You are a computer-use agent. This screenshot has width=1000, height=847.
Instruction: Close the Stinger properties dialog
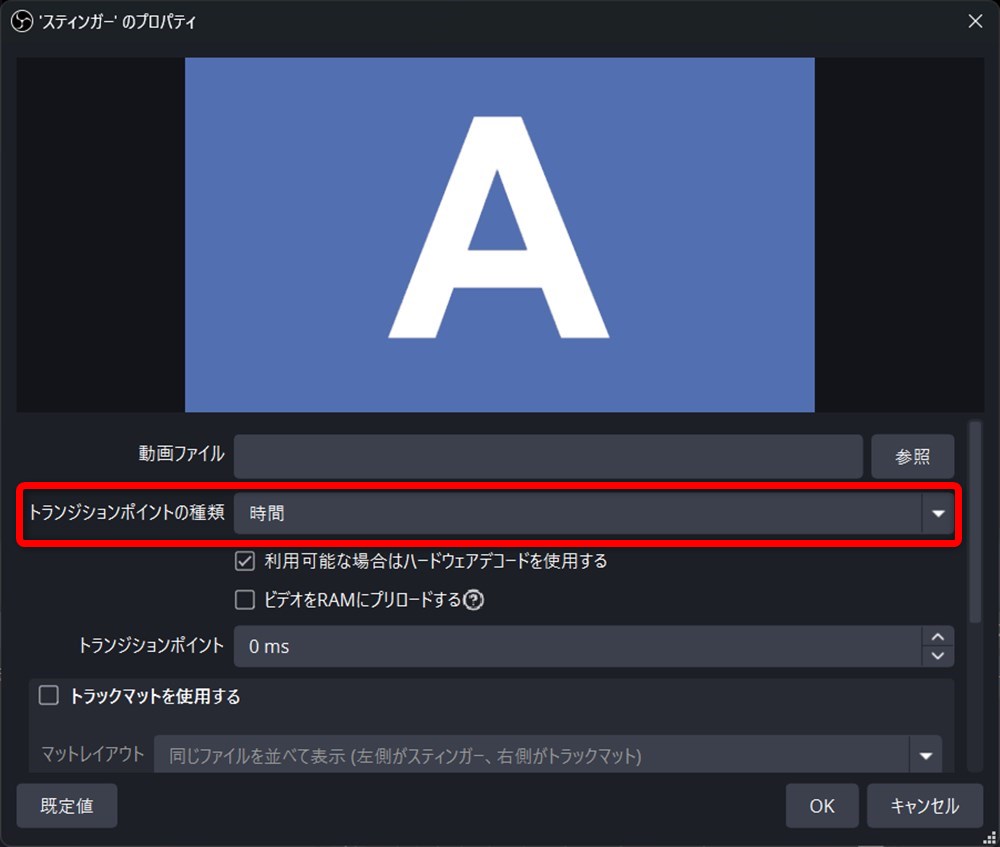point(974,21)
